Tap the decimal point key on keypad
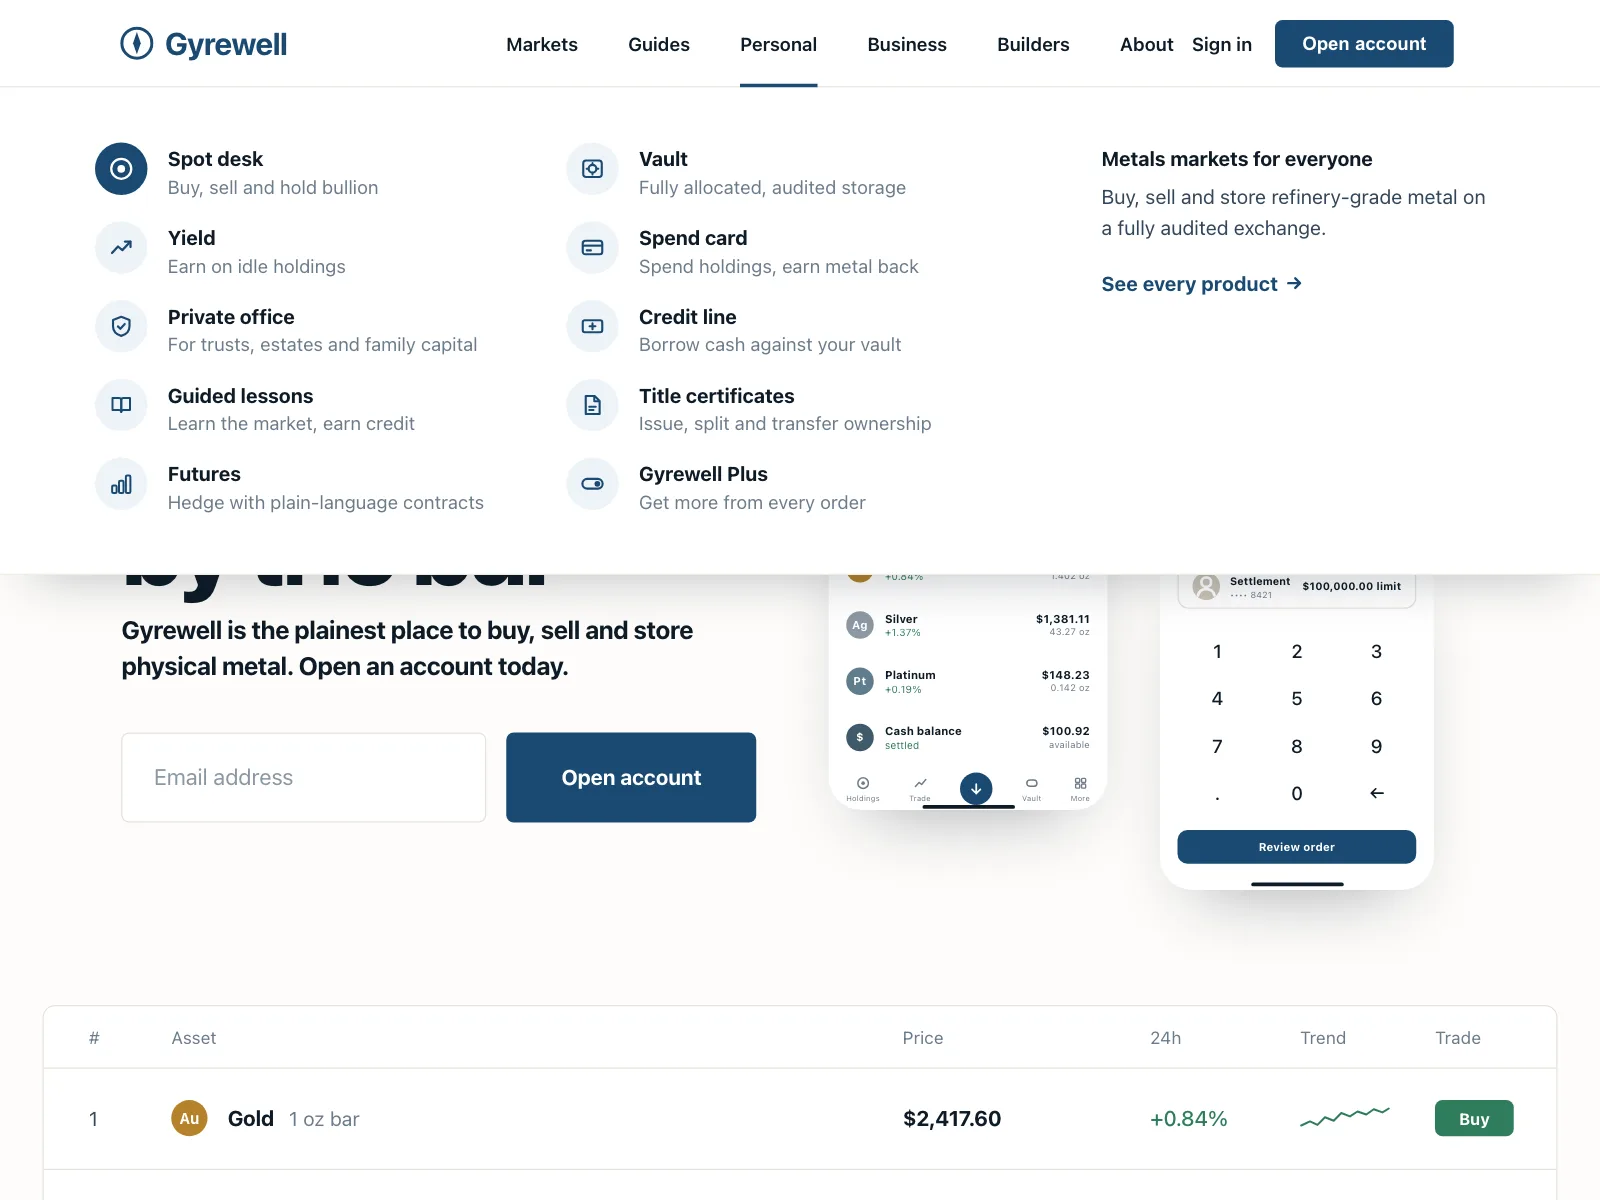The image size is (1600, 1200). coord(1217,796)
